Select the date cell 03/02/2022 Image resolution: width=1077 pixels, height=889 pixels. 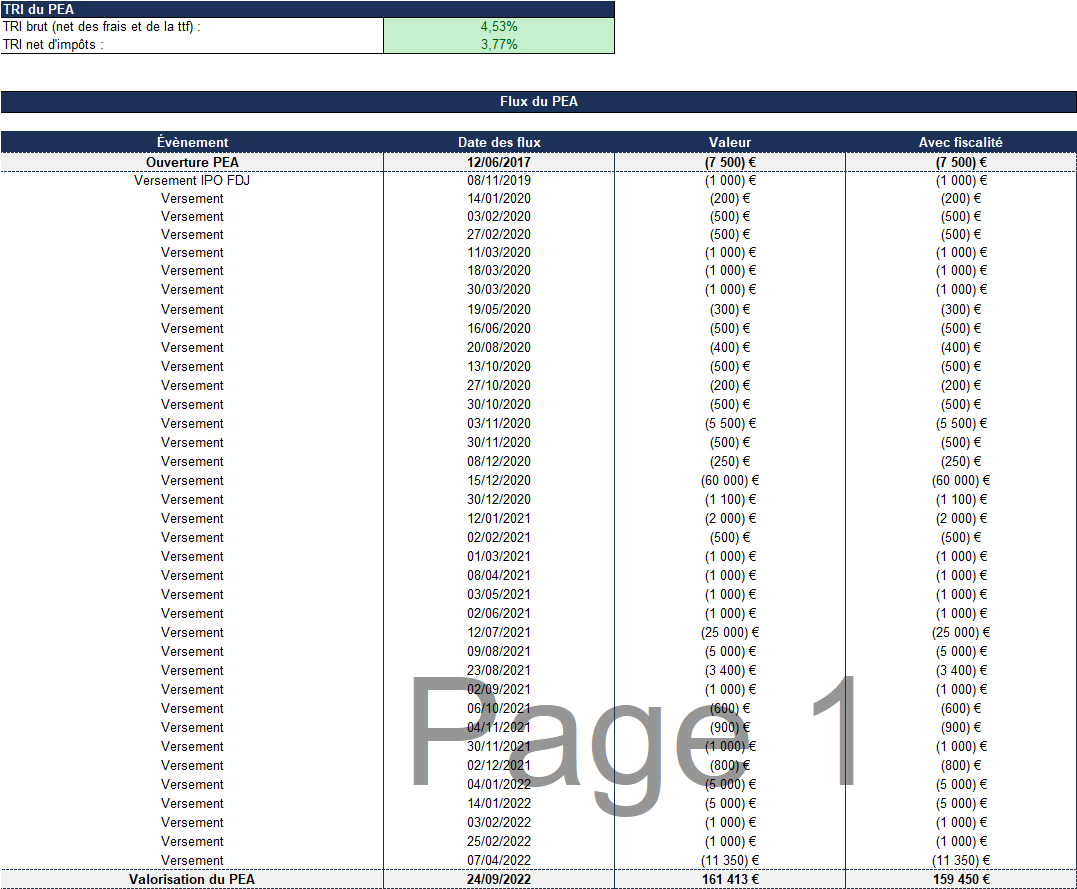click(x=499, y=823)
